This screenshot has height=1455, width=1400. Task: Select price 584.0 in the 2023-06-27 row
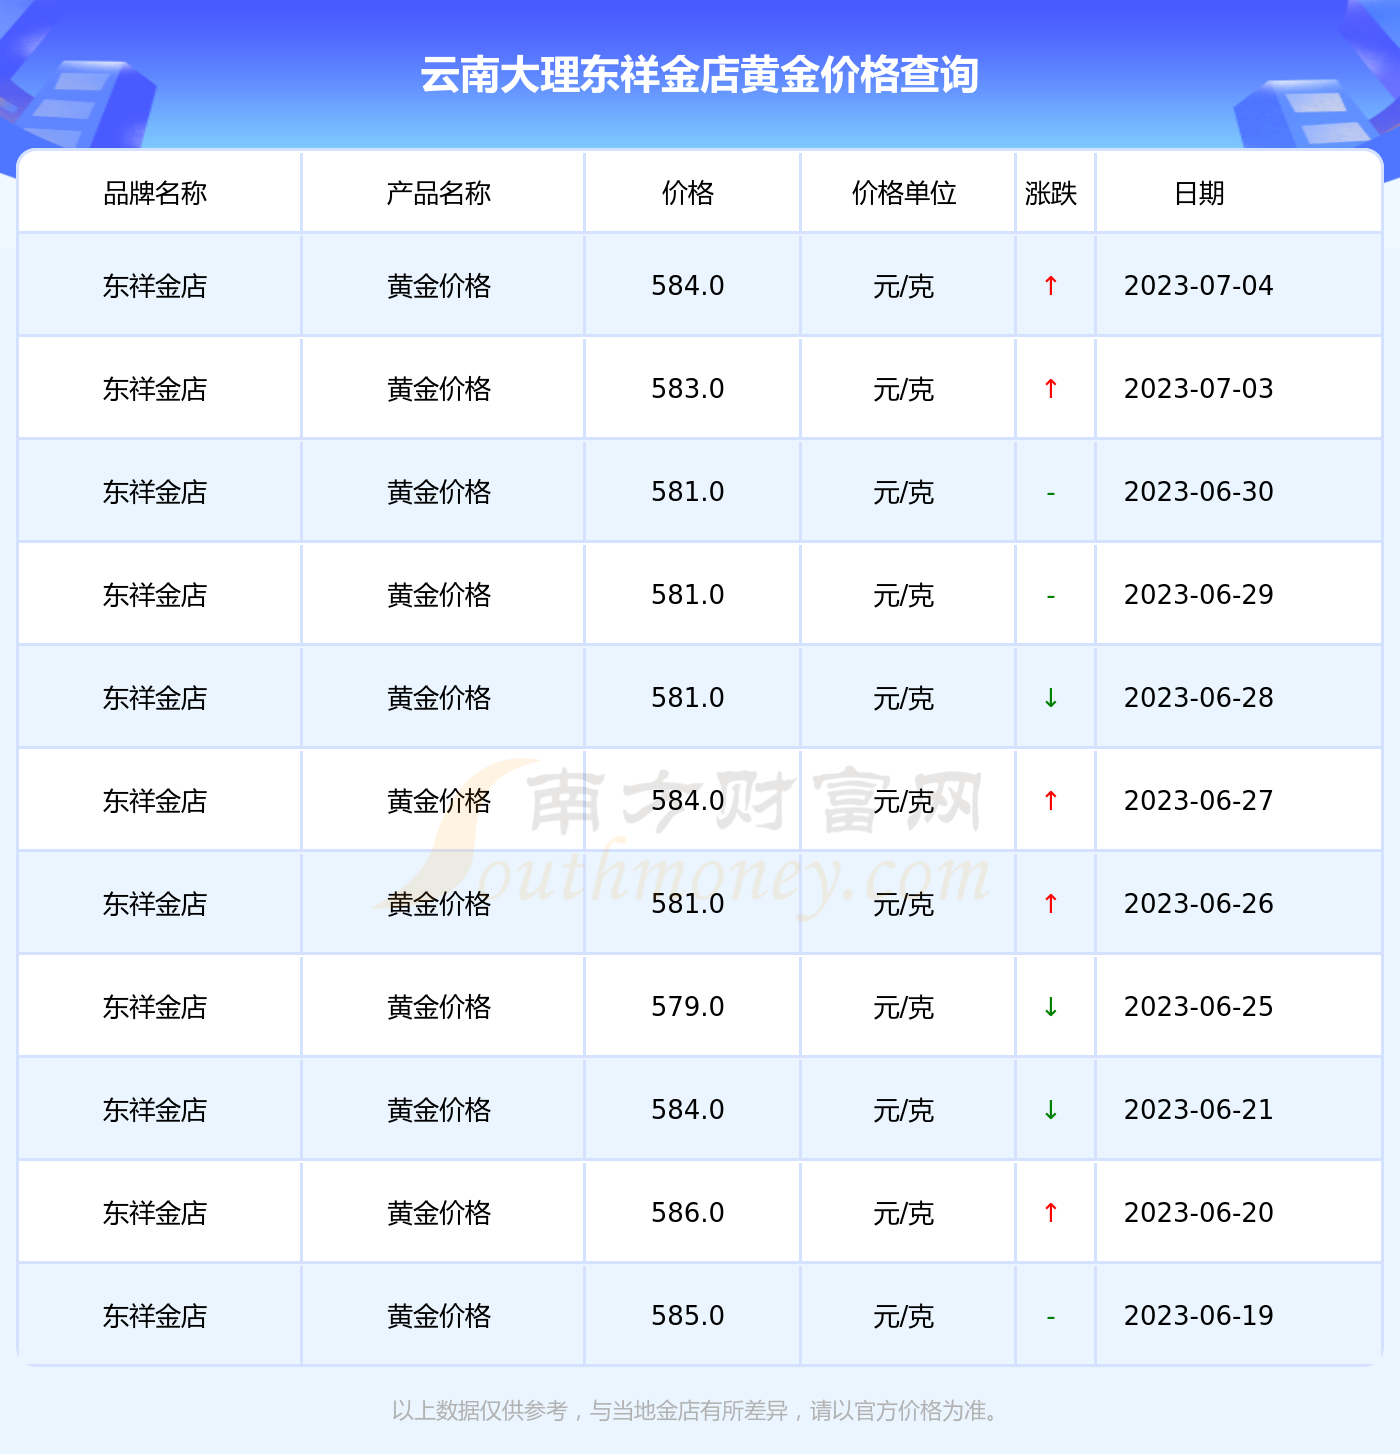pyautogui.click(x=688, y=801)
